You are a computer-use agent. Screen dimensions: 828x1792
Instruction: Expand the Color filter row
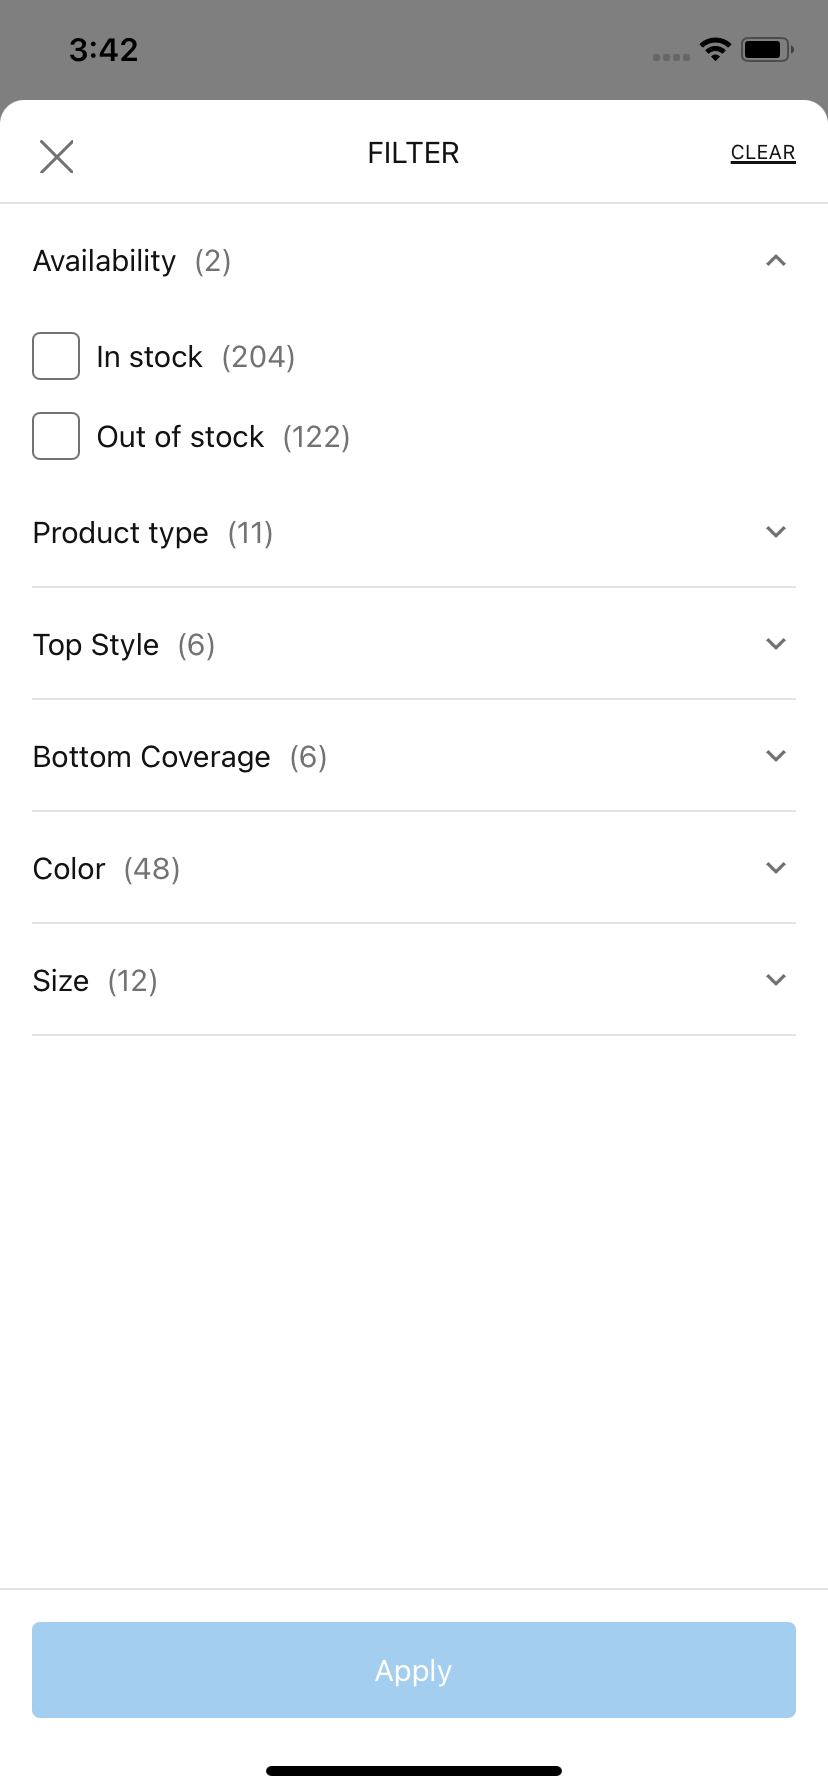pos(414,868)
